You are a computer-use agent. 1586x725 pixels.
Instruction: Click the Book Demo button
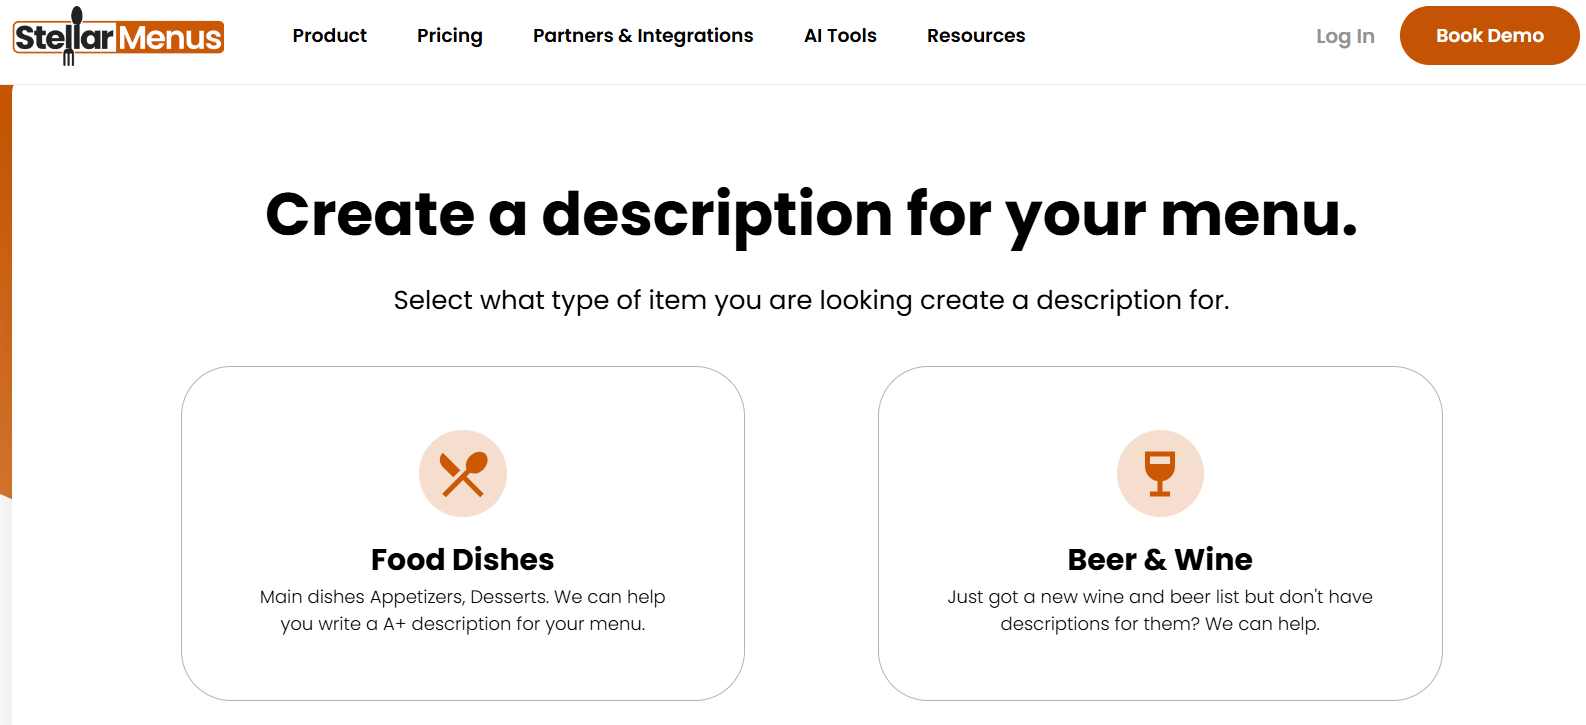pos(1489,35)
